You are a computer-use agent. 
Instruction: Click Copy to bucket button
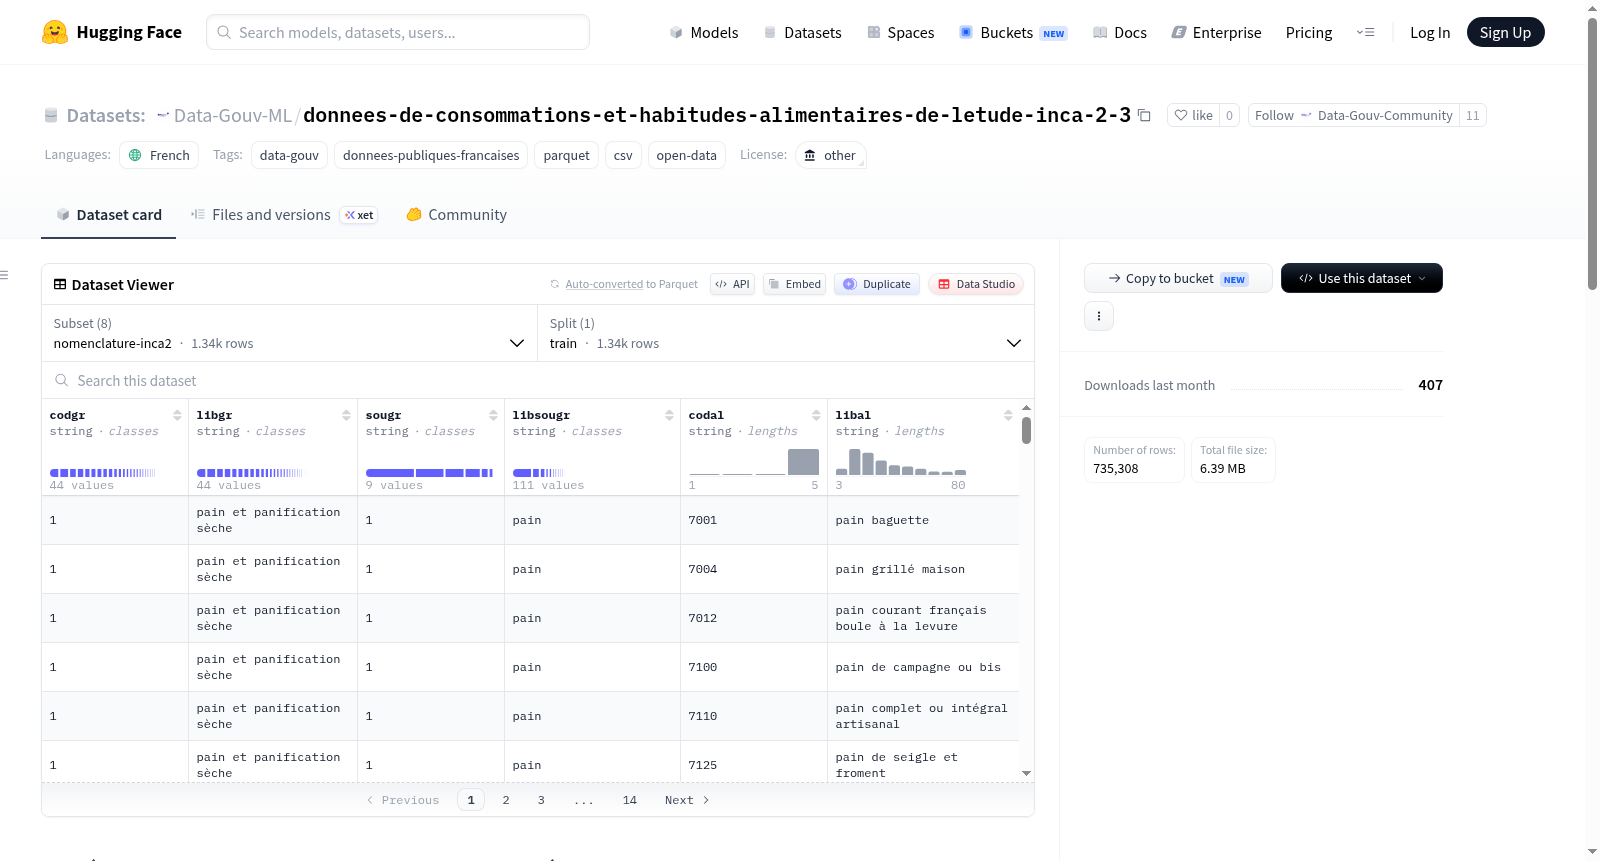1178,278
